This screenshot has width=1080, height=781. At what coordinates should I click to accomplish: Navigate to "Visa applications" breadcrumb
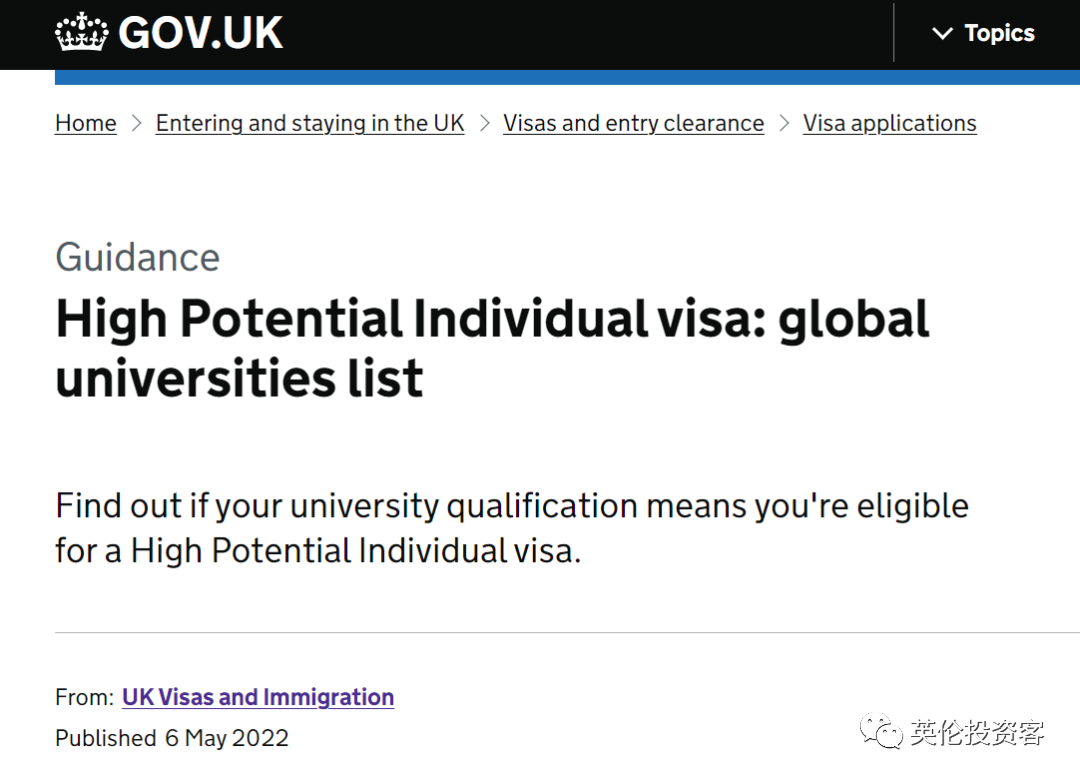[889, 123]
